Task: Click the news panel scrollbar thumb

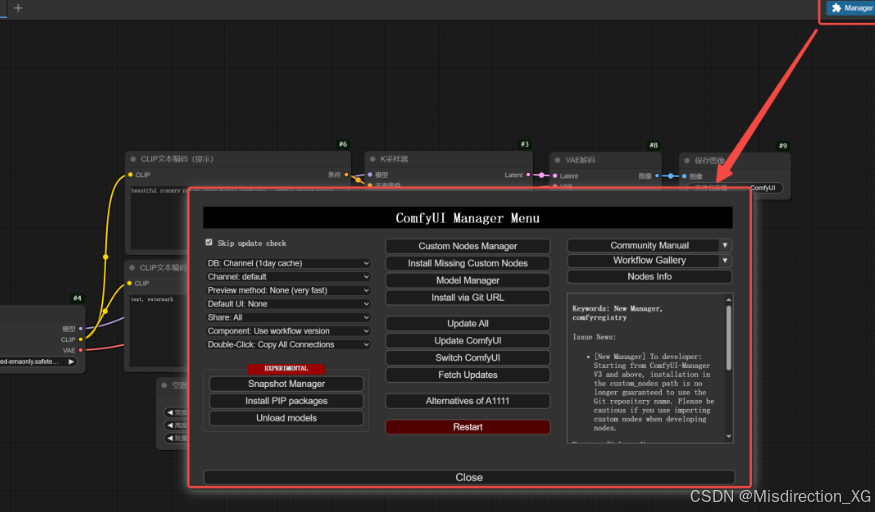Action: click(x=728, y=337)
